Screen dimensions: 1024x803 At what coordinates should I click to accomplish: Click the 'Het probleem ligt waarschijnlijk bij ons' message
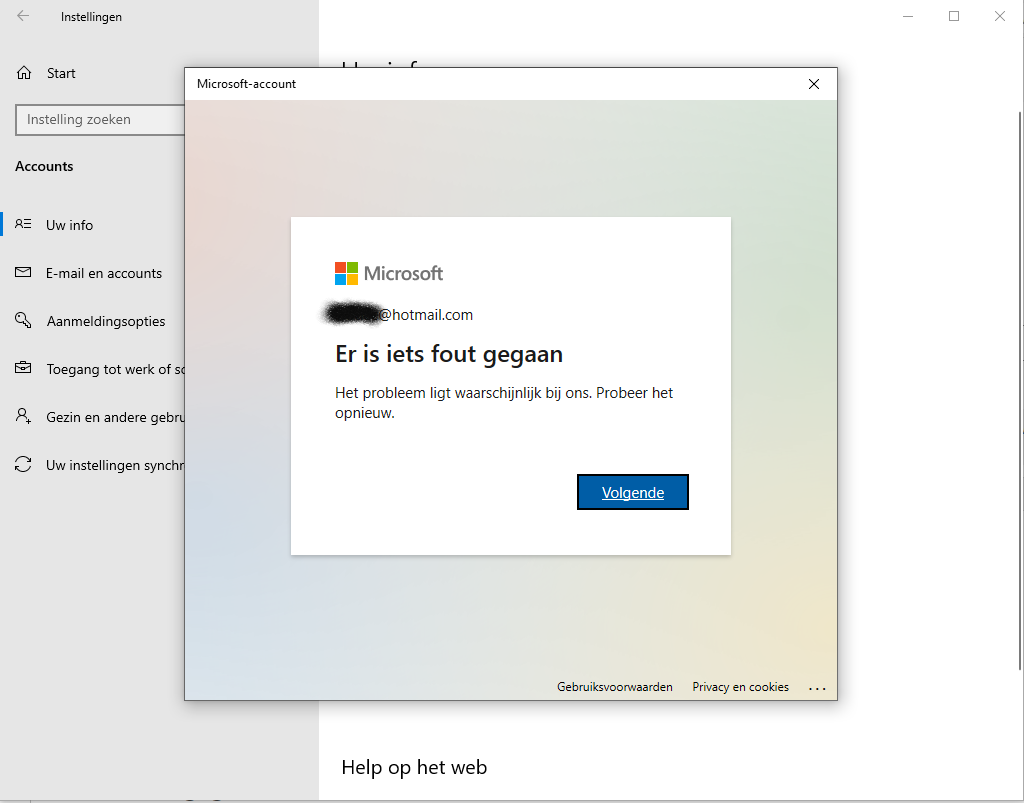(x=504, y=403)
